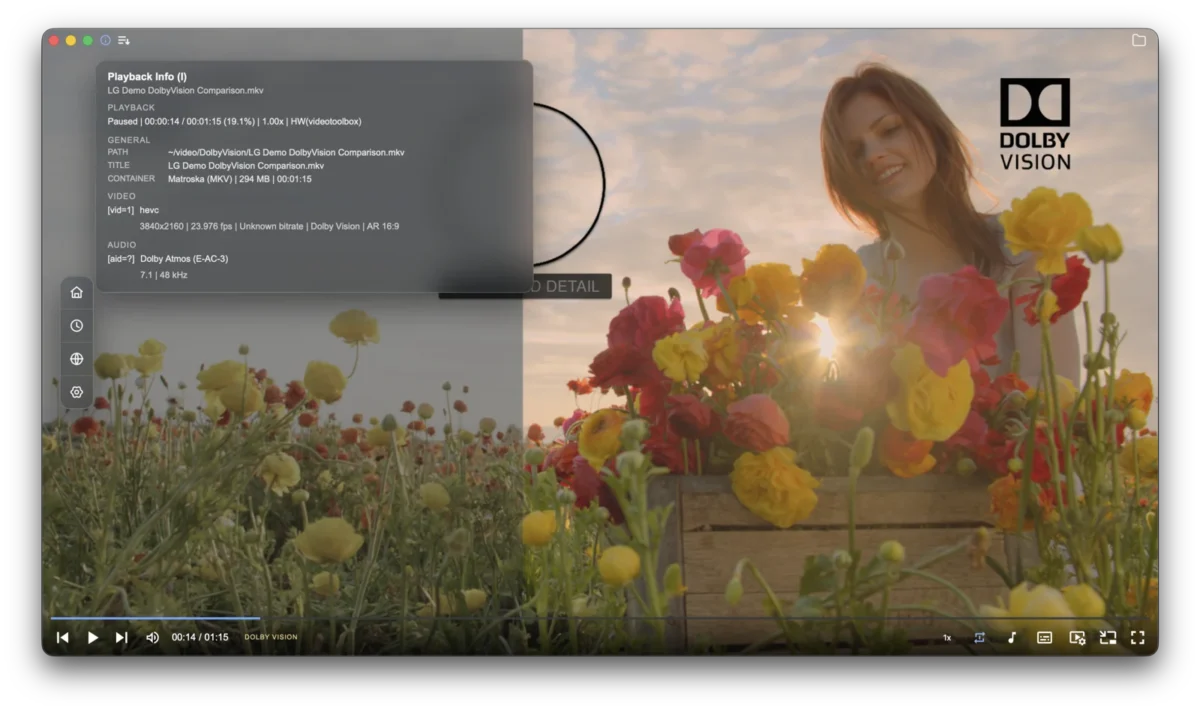This screenshot has width=1200, height=711.
Task: Open the 1x playback speed selector
Action: (x=947, y=637)
